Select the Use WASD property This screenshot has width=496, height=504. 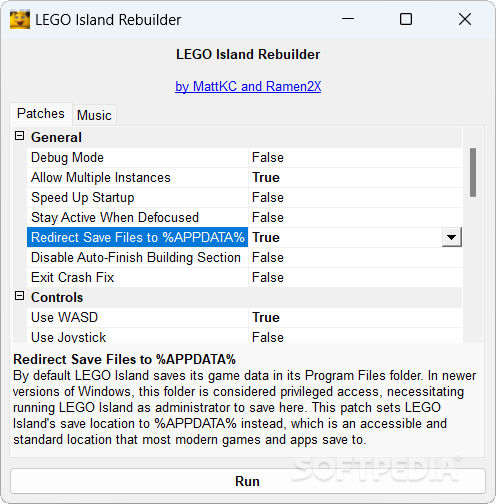(x=137, y=318)
